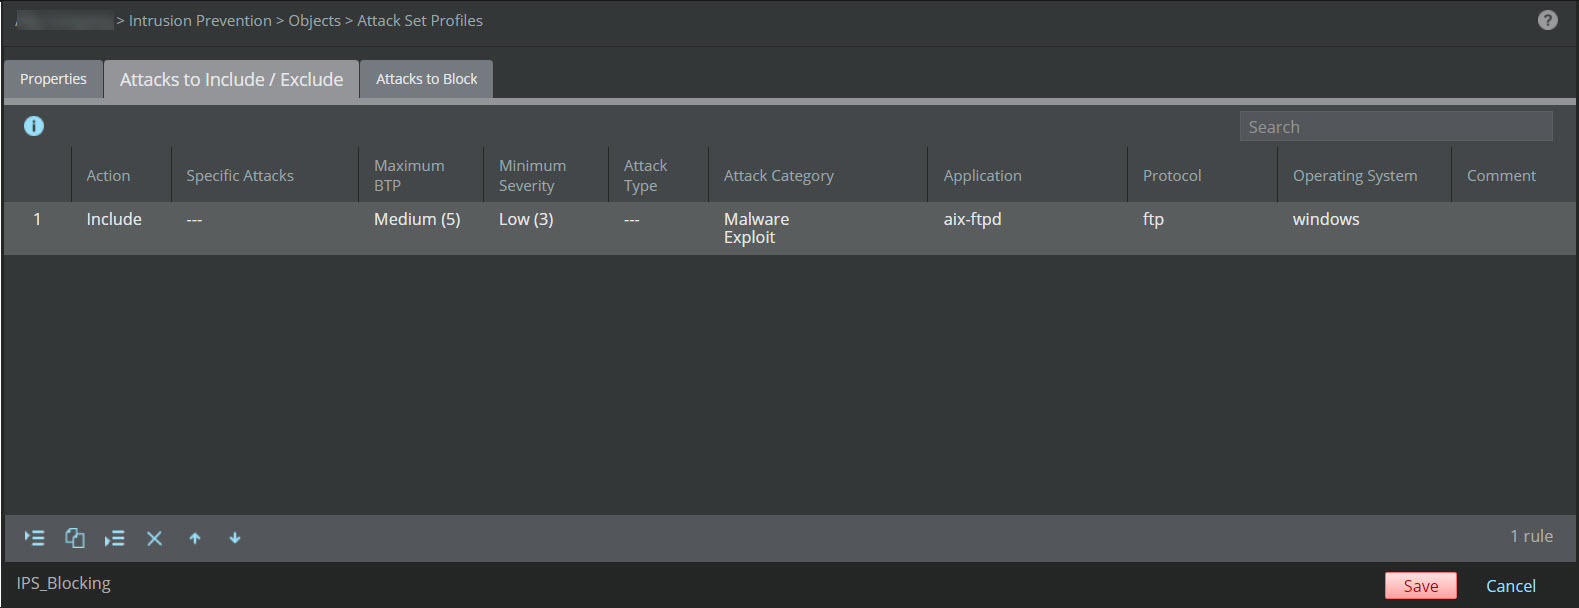Move the selected rule up
Viewport: 1579px width, 608px height.
tap(195, 538)
